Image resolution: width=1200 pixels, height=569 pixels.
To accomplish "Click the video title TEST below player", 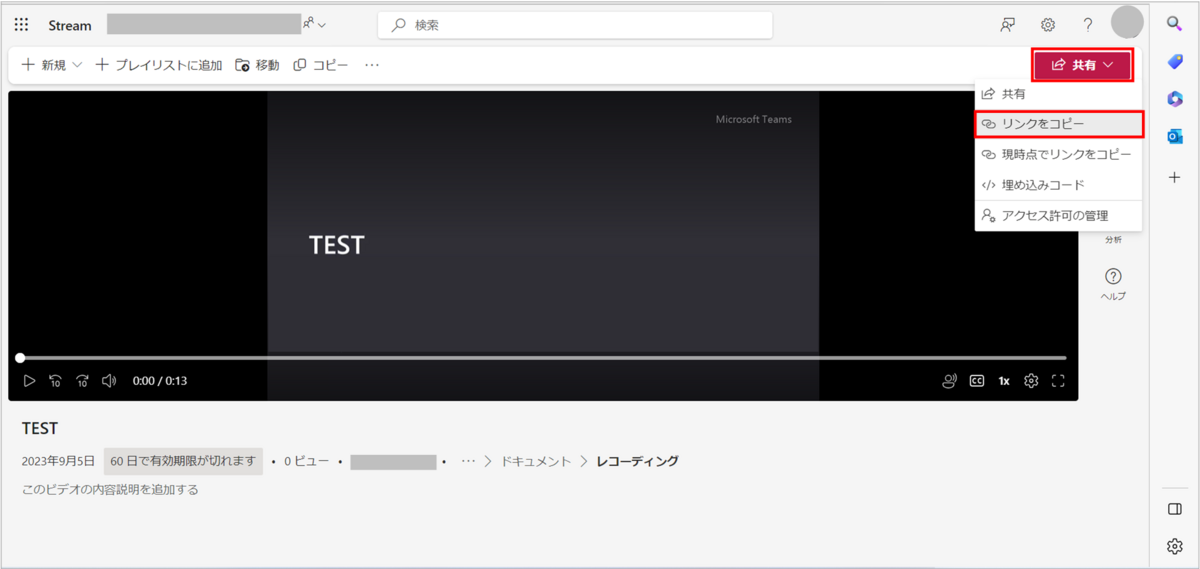I will (x=40, y=428).
